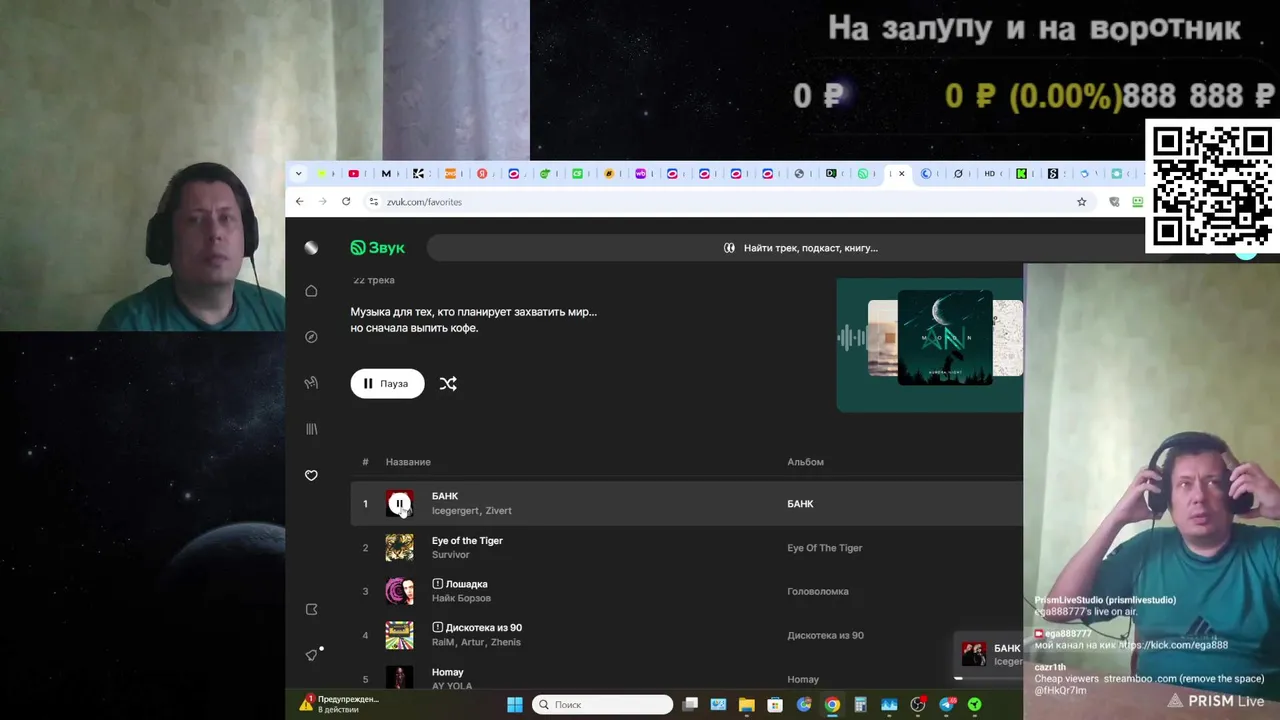
Task: Go forward in the browser
Action: pos(322,201)
